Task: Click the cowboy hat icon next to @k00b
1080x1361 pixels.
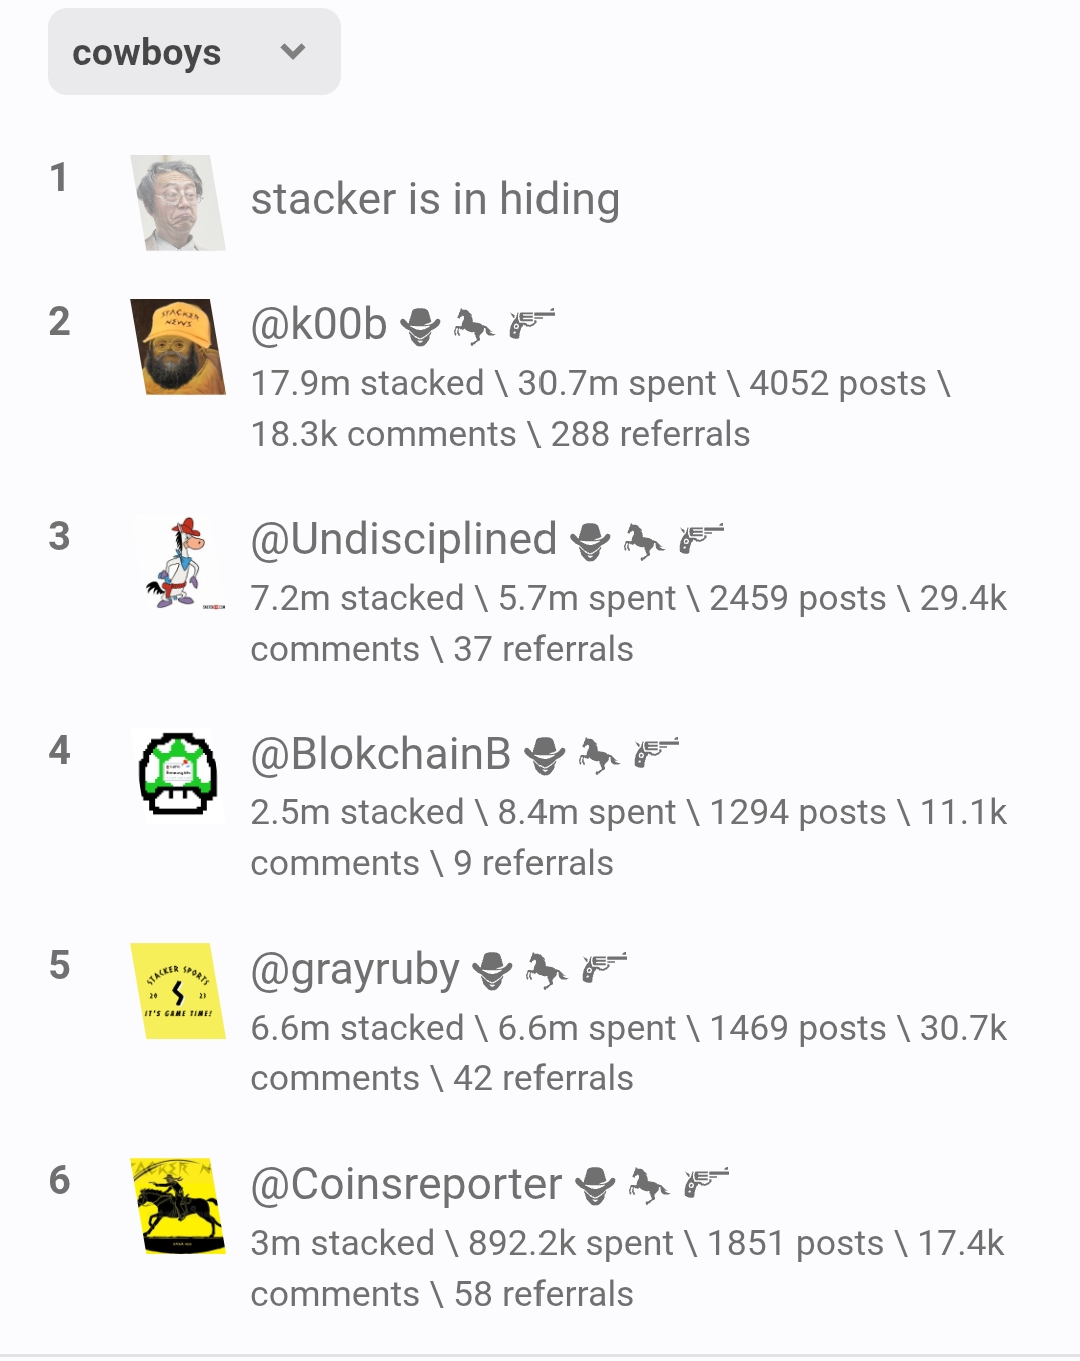Action: [x=420, y=326]
